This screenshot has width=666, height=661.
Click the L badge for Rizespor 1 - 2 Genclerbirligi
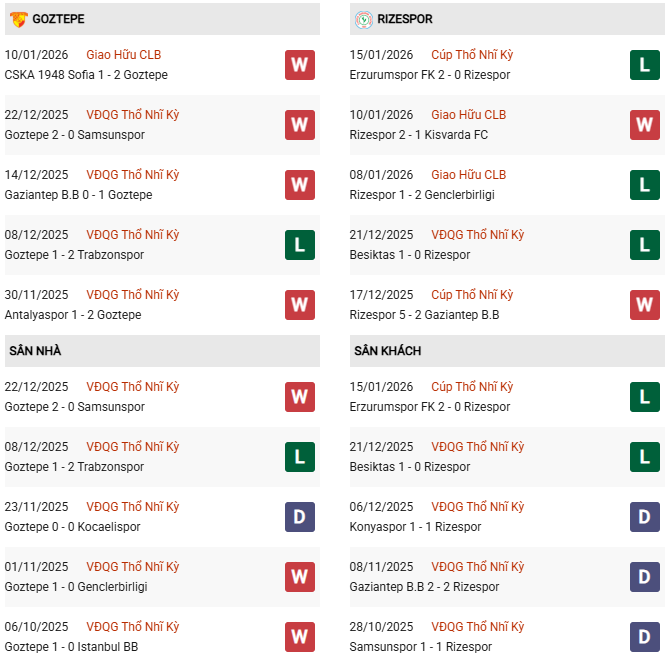coord(645,185)
